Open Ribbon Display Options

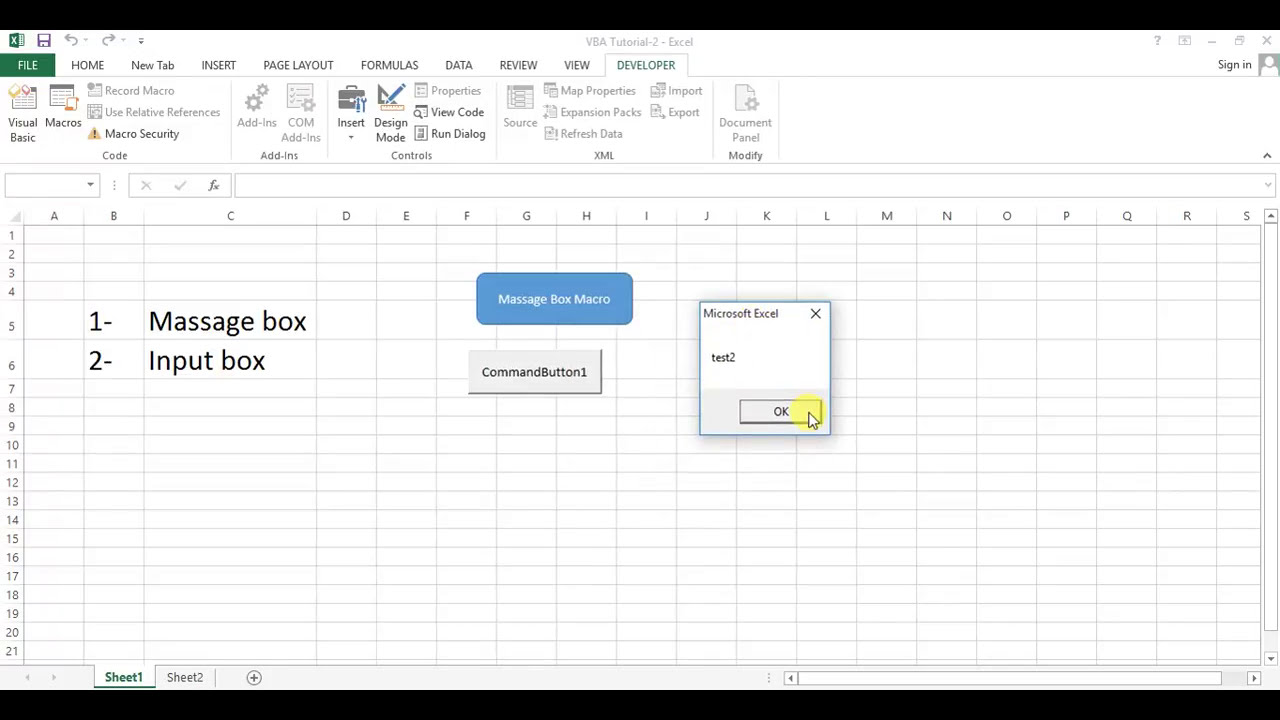(x=1185, y=41)
